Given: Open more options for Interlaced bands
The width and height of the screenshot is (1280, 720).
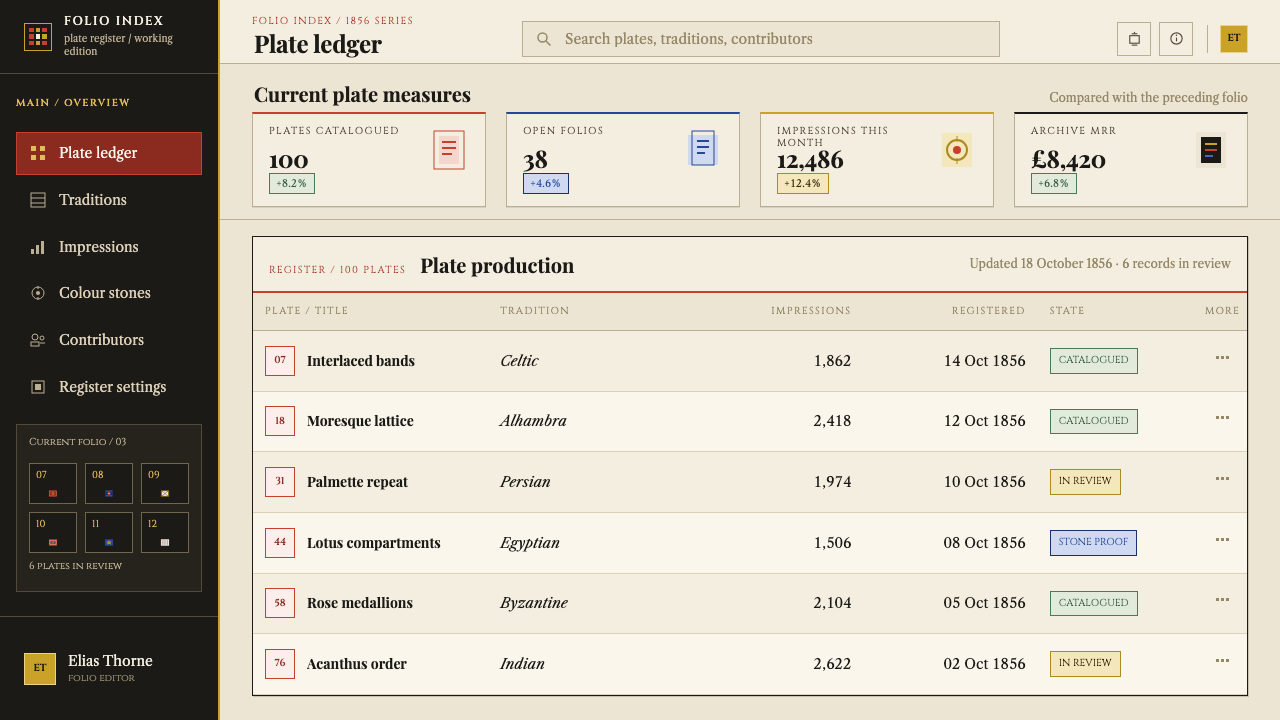Looking at the screenshot, I should click(x=1222, y=357).
